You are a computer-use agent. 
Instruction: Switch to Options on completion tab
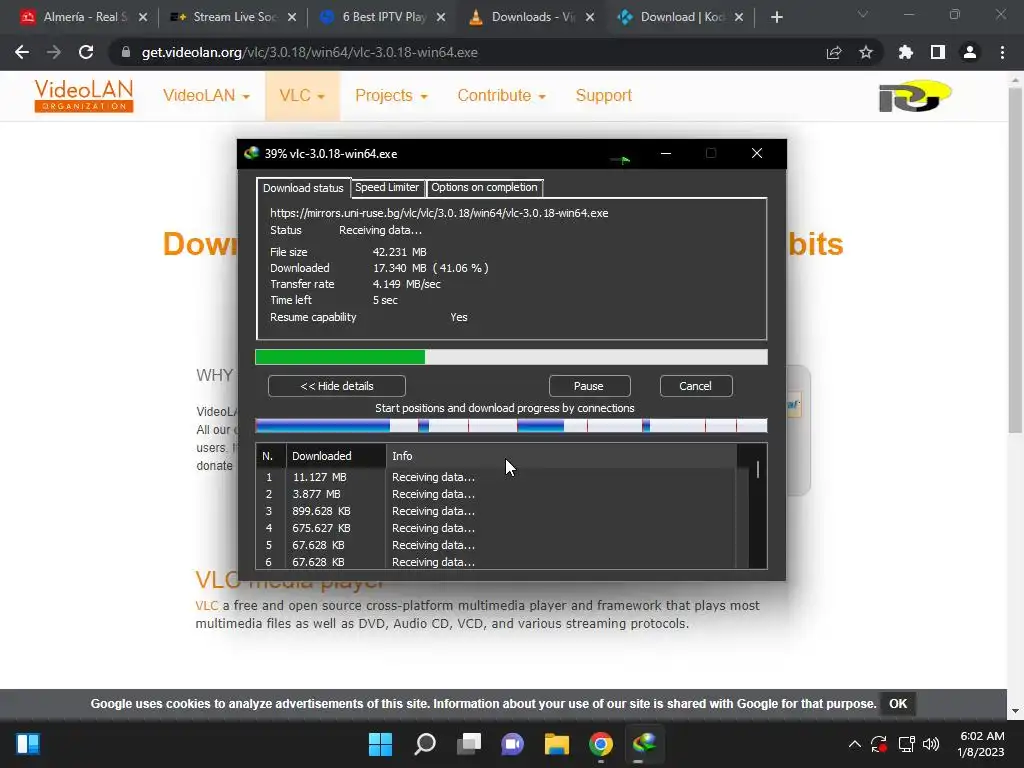[x=484, y=187]
